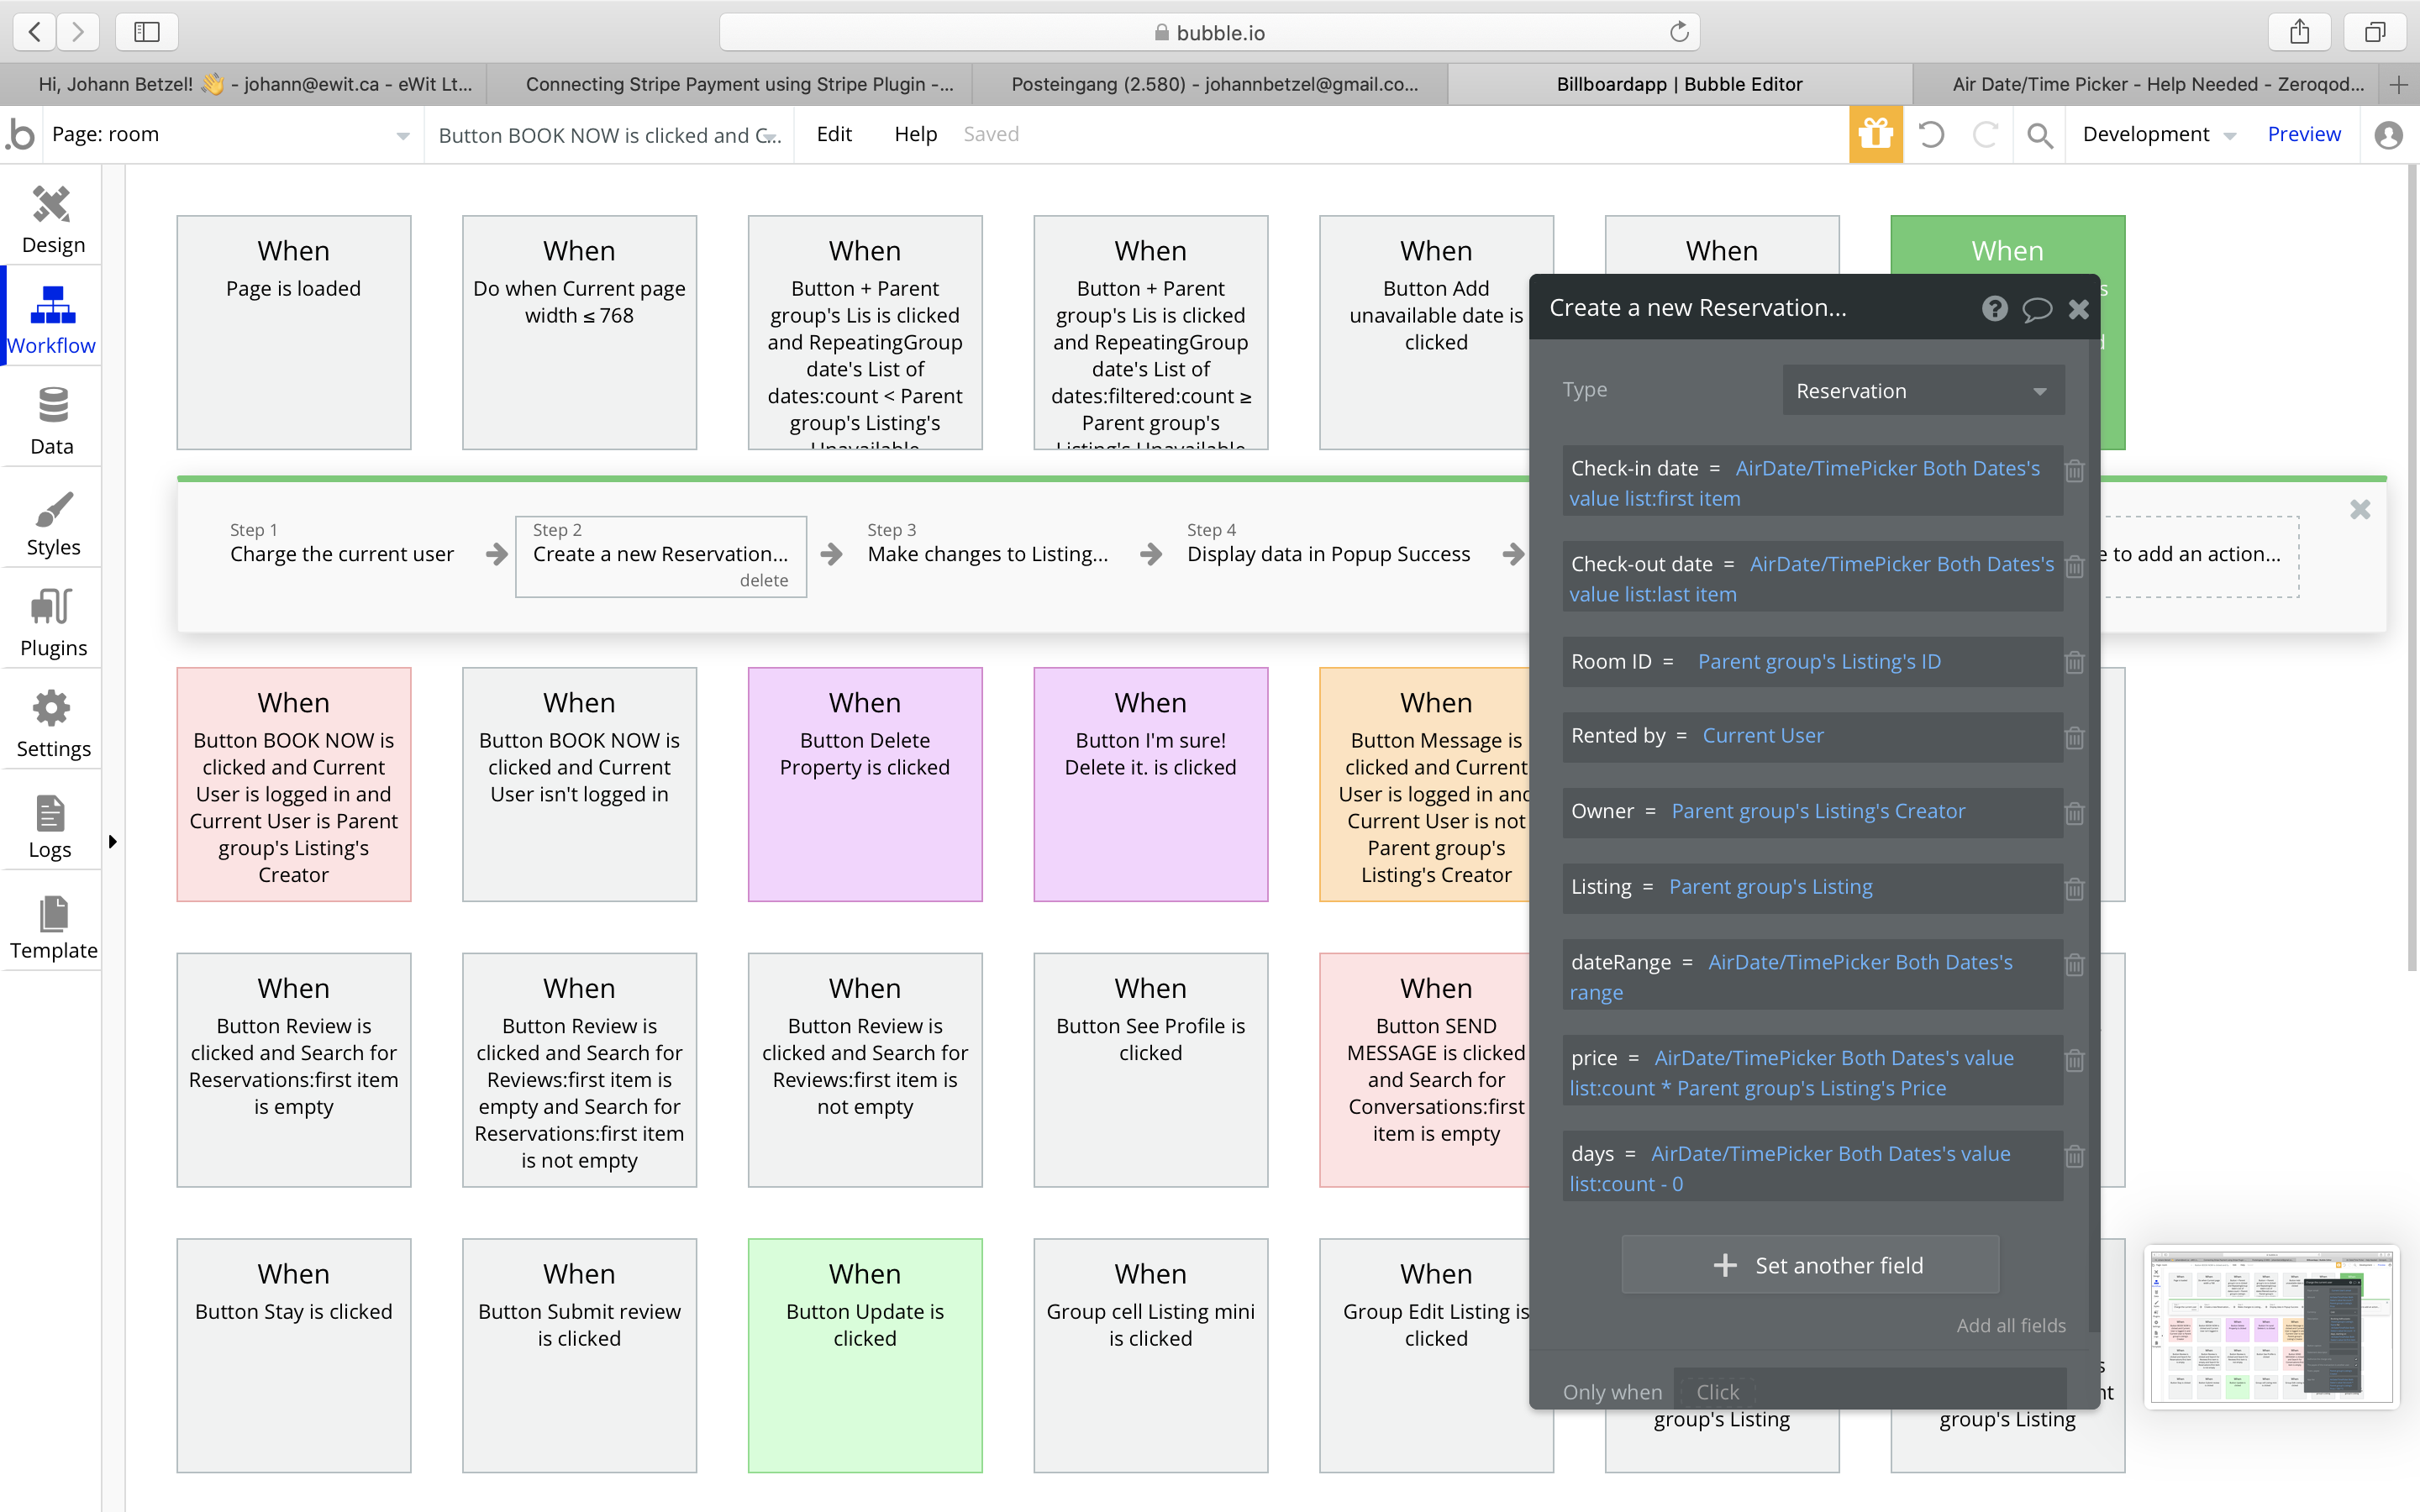Open the Help menu

click(915, 134)
